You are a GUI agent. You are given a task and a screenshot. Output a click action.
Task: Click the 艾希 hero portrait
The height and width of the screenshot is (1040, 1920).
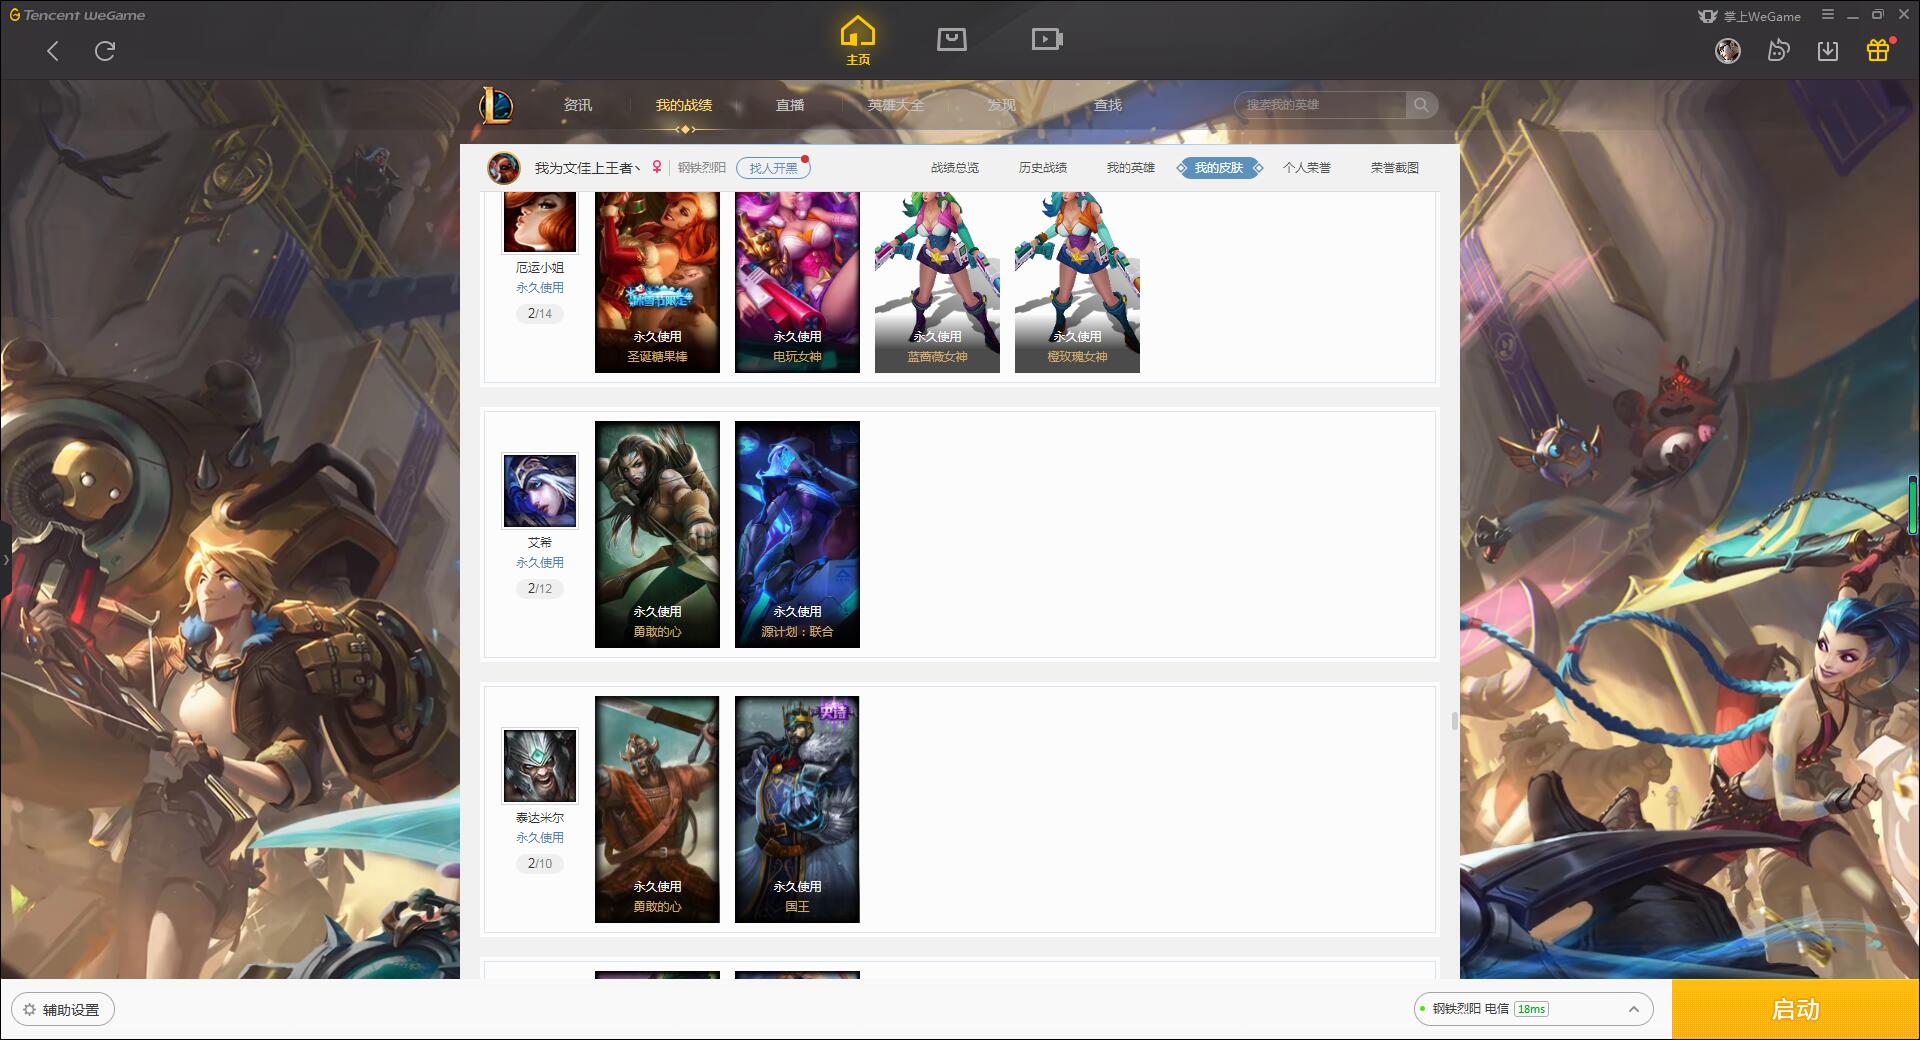point(540,491)
